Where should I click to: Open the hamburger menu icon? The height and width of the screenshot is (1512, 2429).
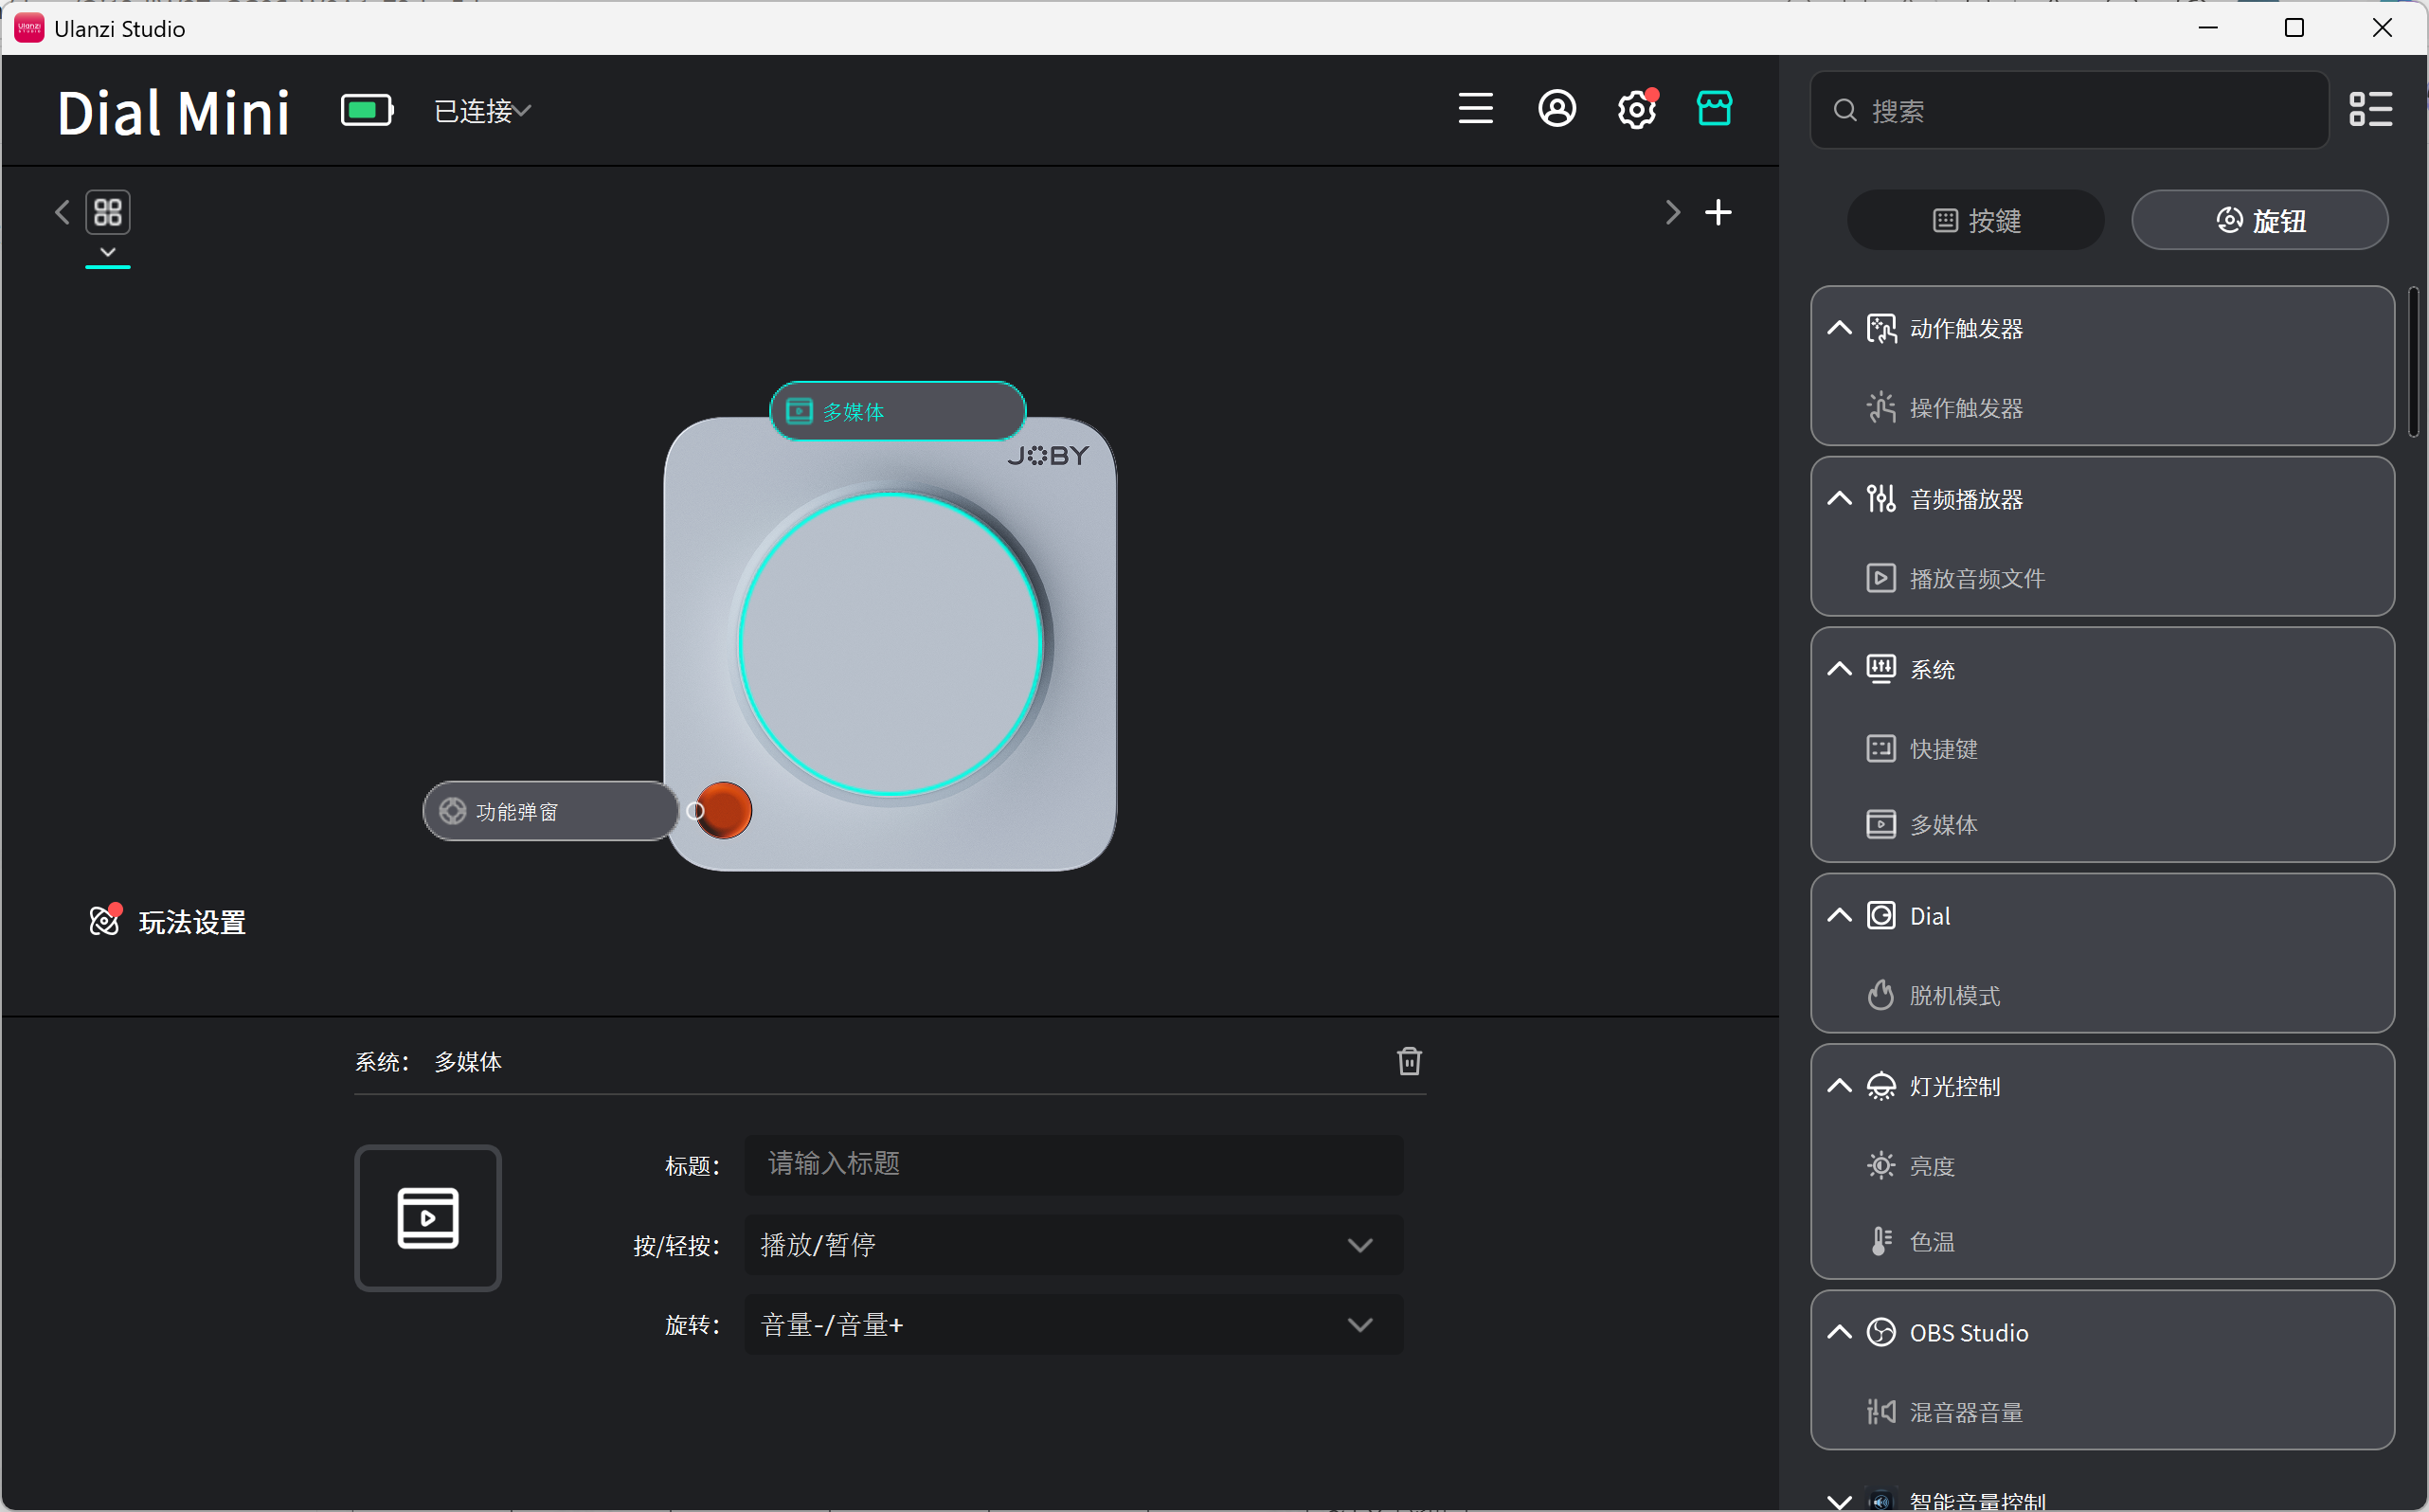point(1475,109)
